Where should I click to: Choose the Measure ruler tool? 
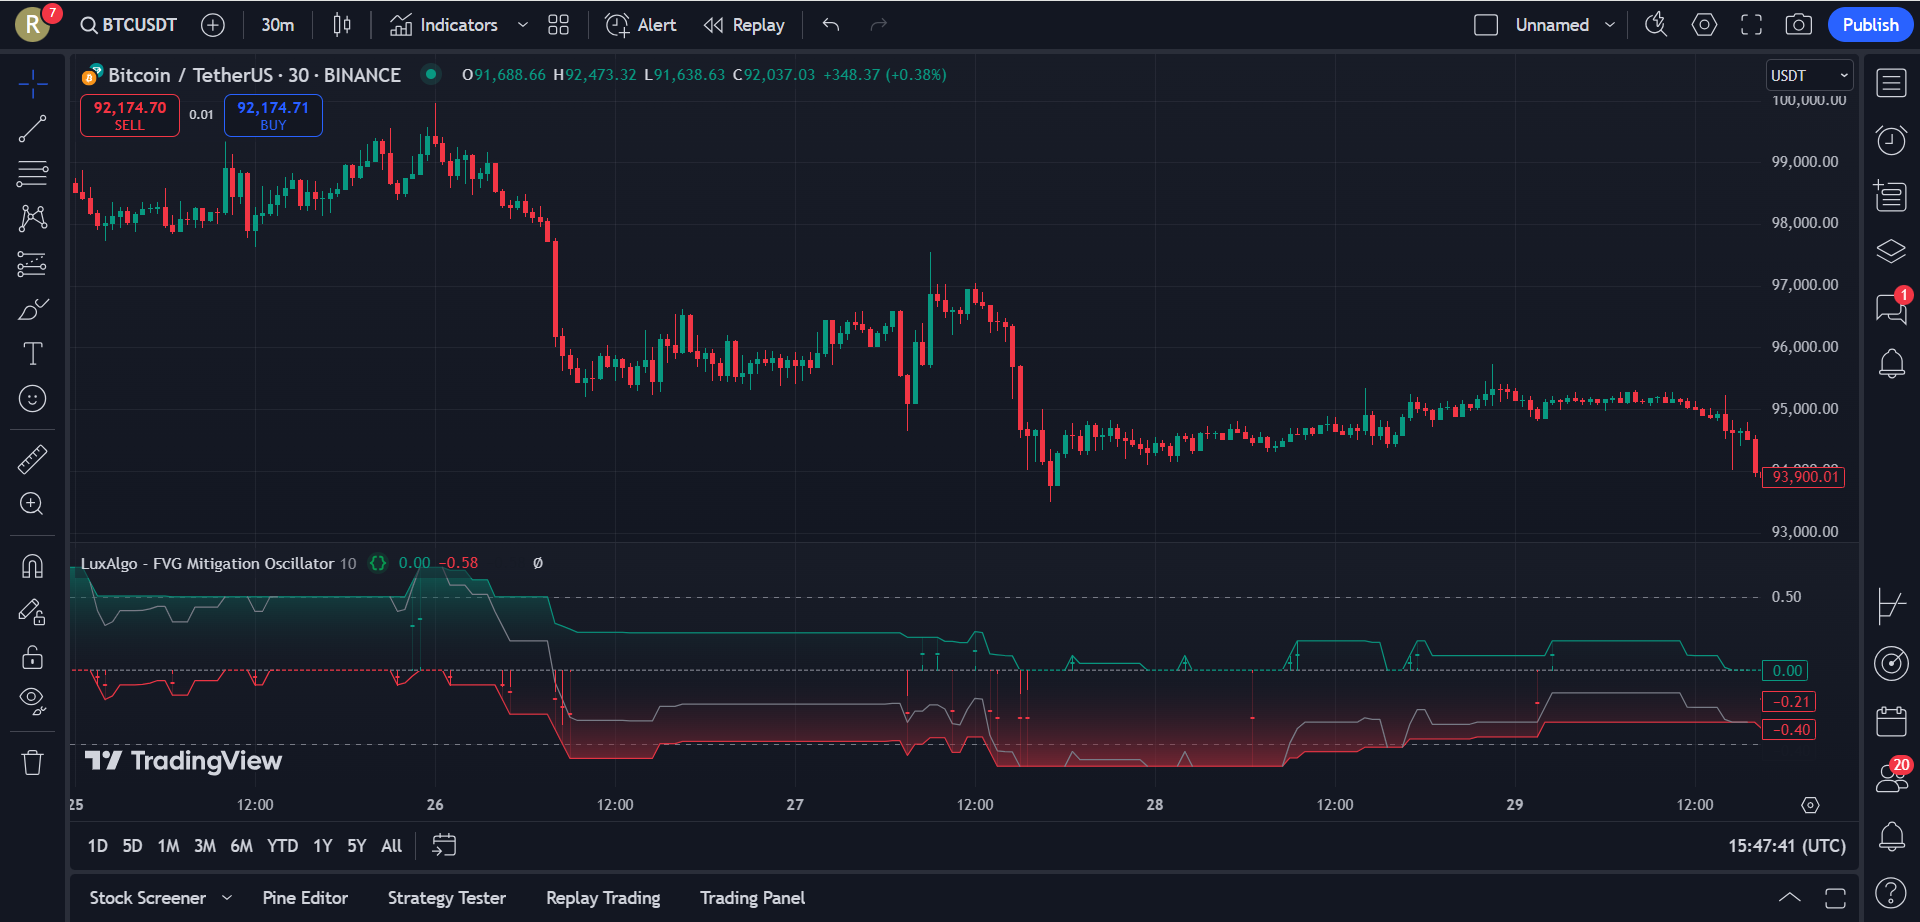point(32,459)
